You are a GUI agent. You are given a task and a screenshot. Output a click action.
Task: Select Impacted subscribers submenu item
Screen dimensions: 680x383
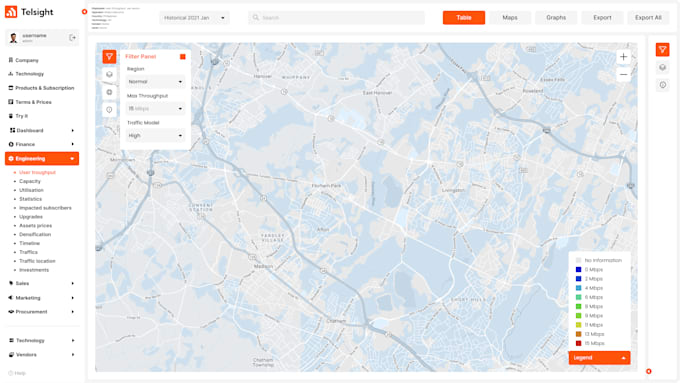(x=45, y=208)
